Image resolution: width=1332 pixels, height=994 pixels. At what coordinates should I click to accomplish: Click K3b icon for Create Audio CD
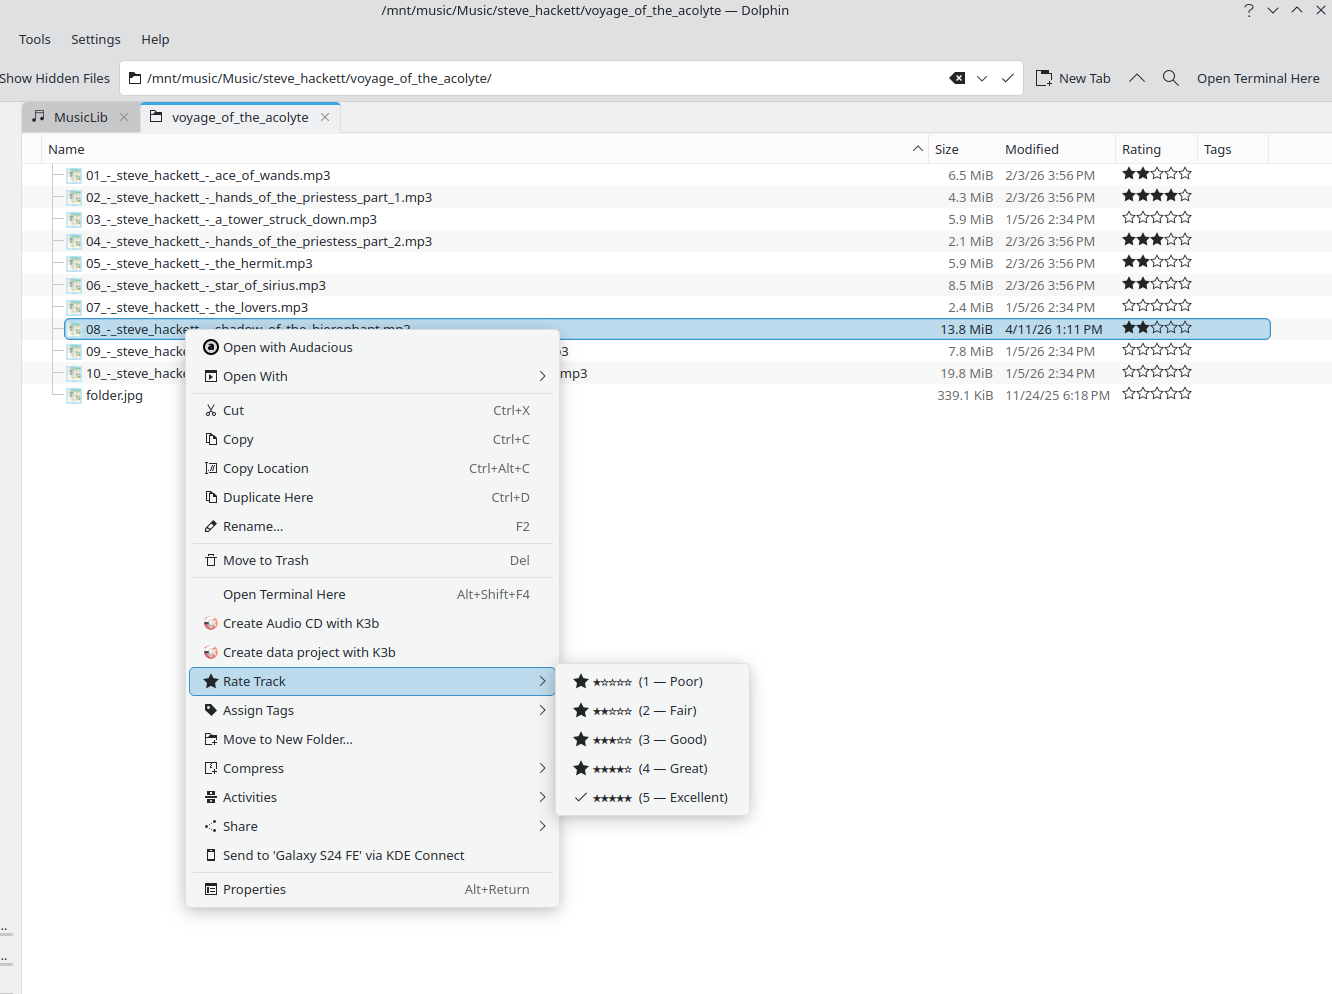click(x=211, y=623)
